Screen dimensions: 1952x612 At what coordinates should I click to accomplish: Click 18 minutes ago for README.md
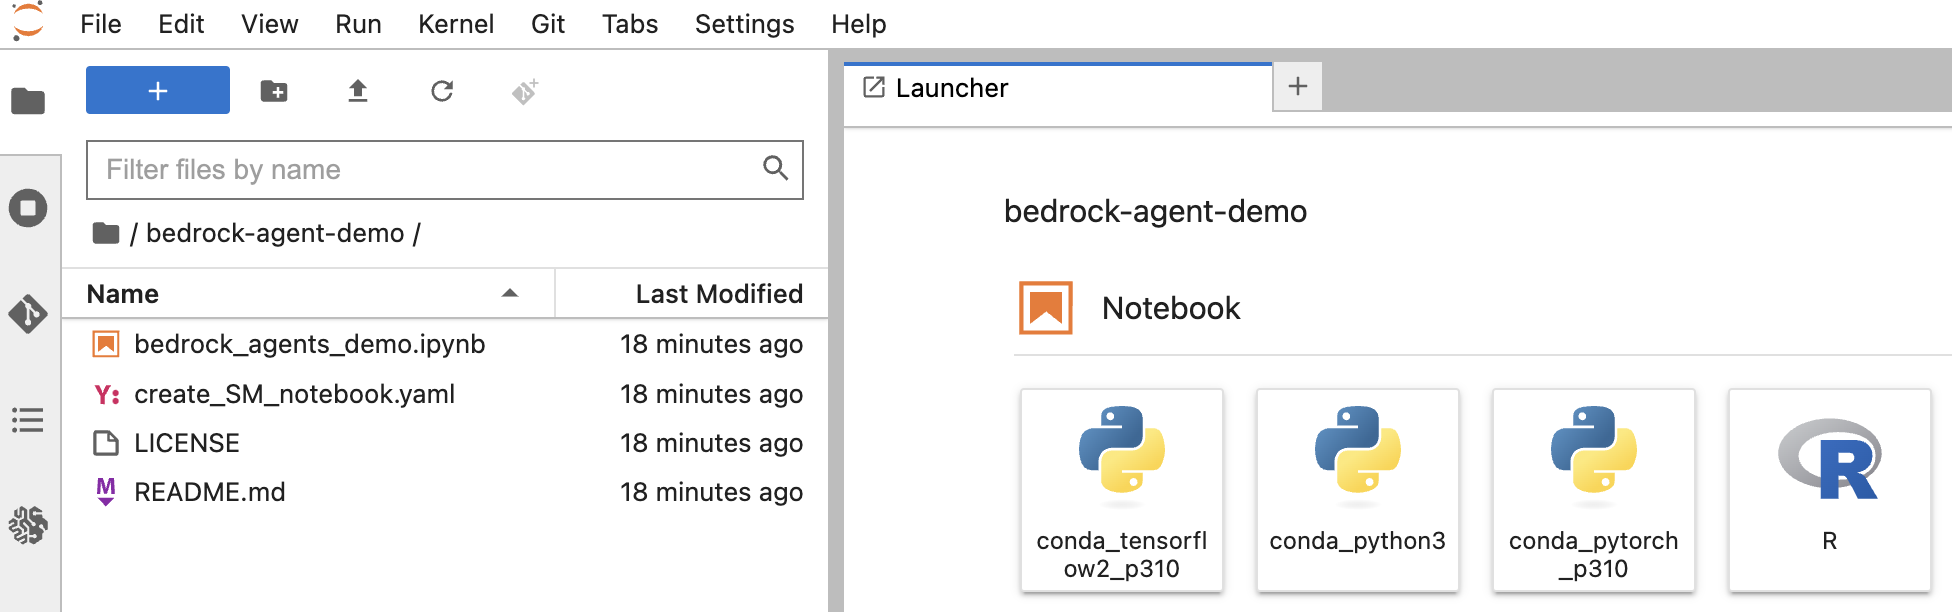coord(711,492)
